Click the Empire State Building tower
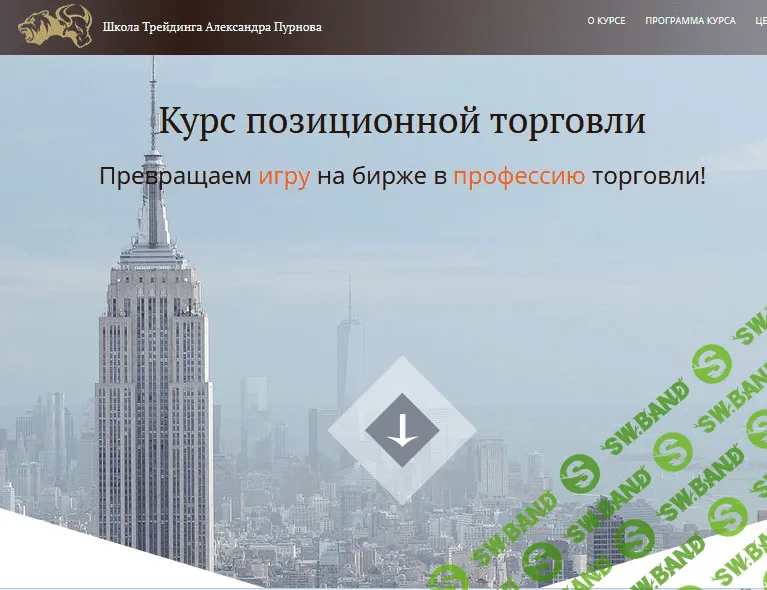Screen dimensions: 767x590 point(153,400)
